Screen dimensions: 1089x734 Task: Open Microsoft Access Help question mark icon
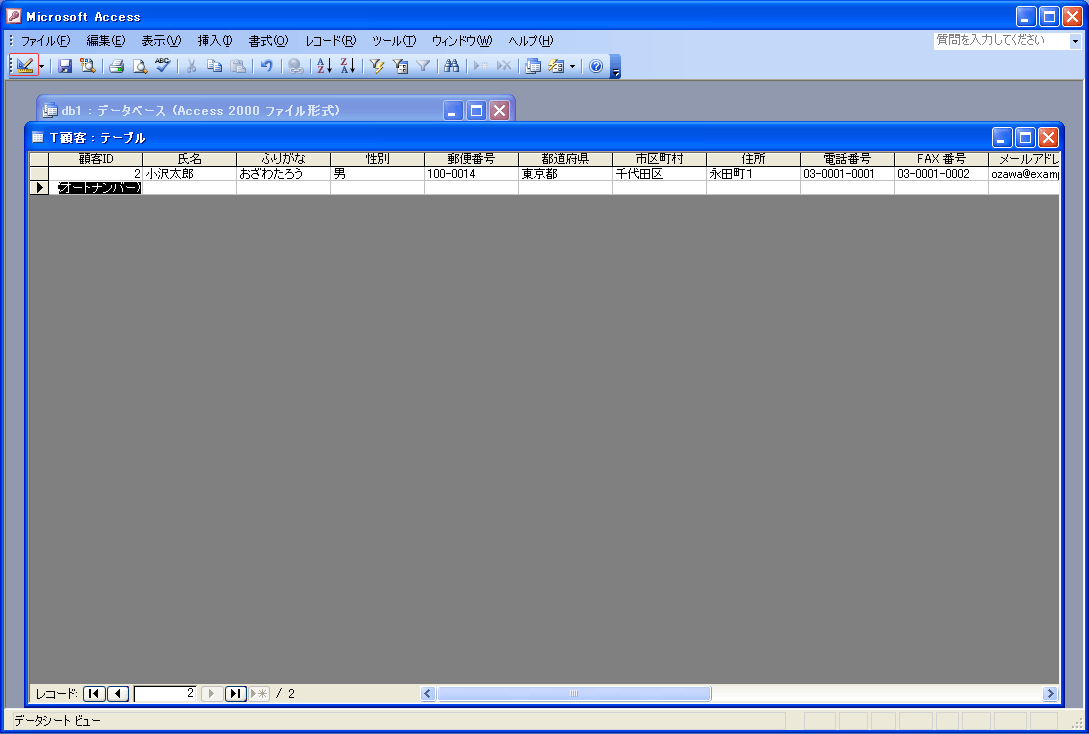pyautogui.click(x=596, y=66)
